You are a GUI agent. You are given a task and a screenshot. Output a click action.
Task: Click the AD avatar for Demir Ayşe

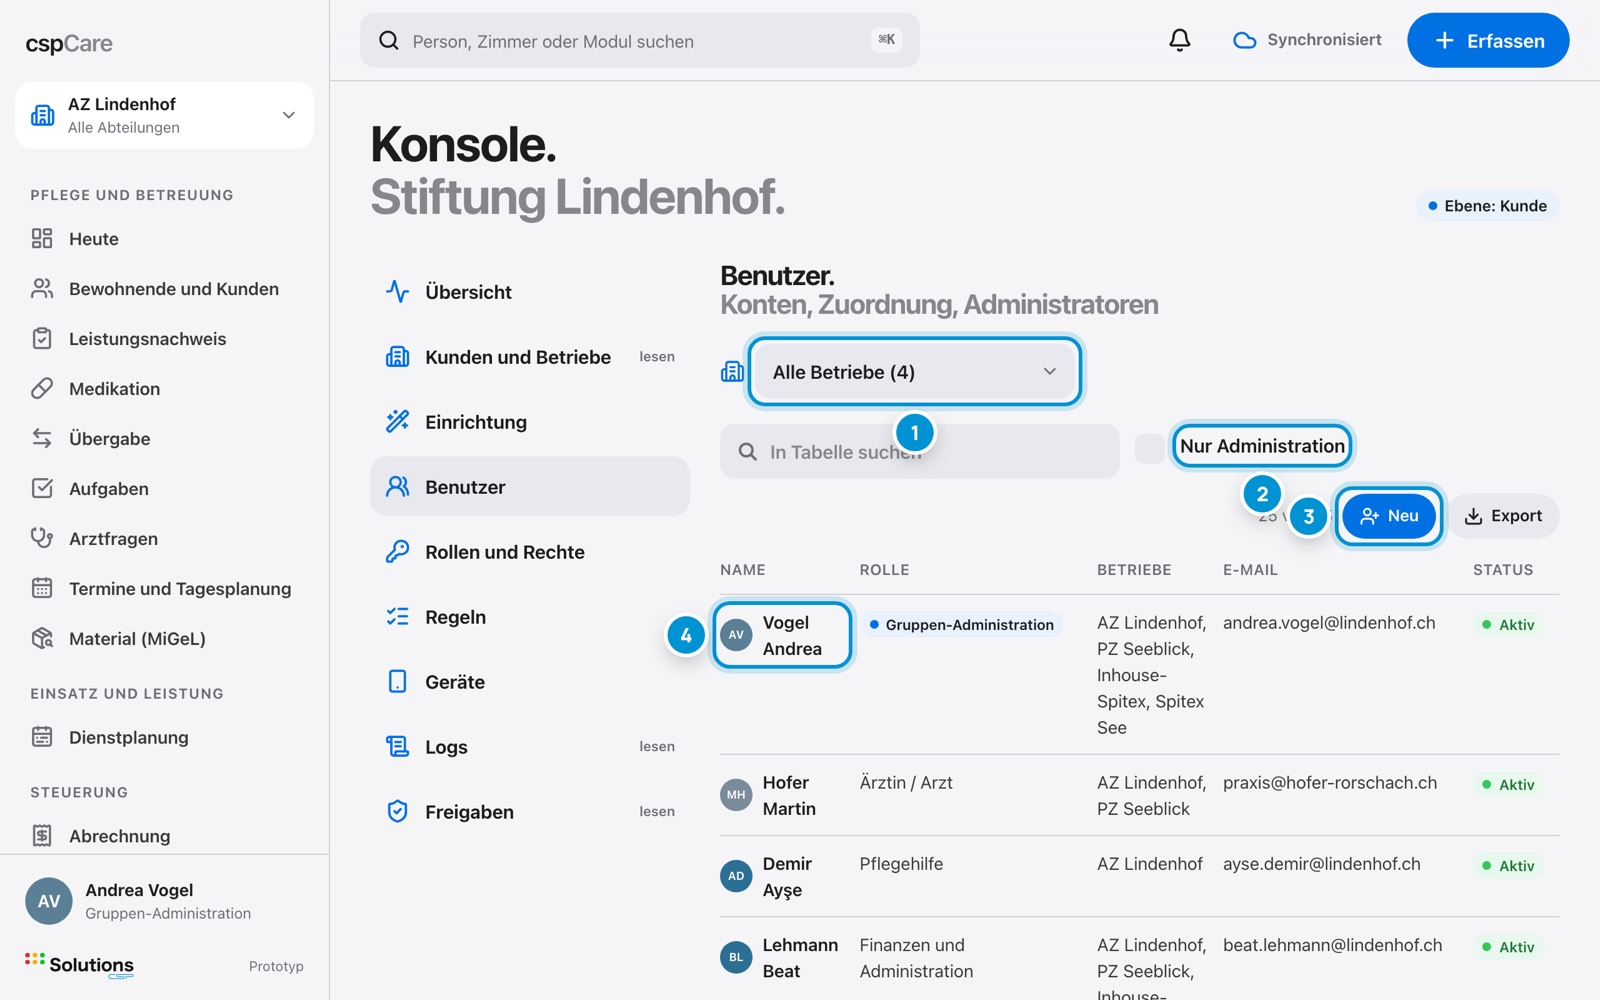[x=736, y=876]
